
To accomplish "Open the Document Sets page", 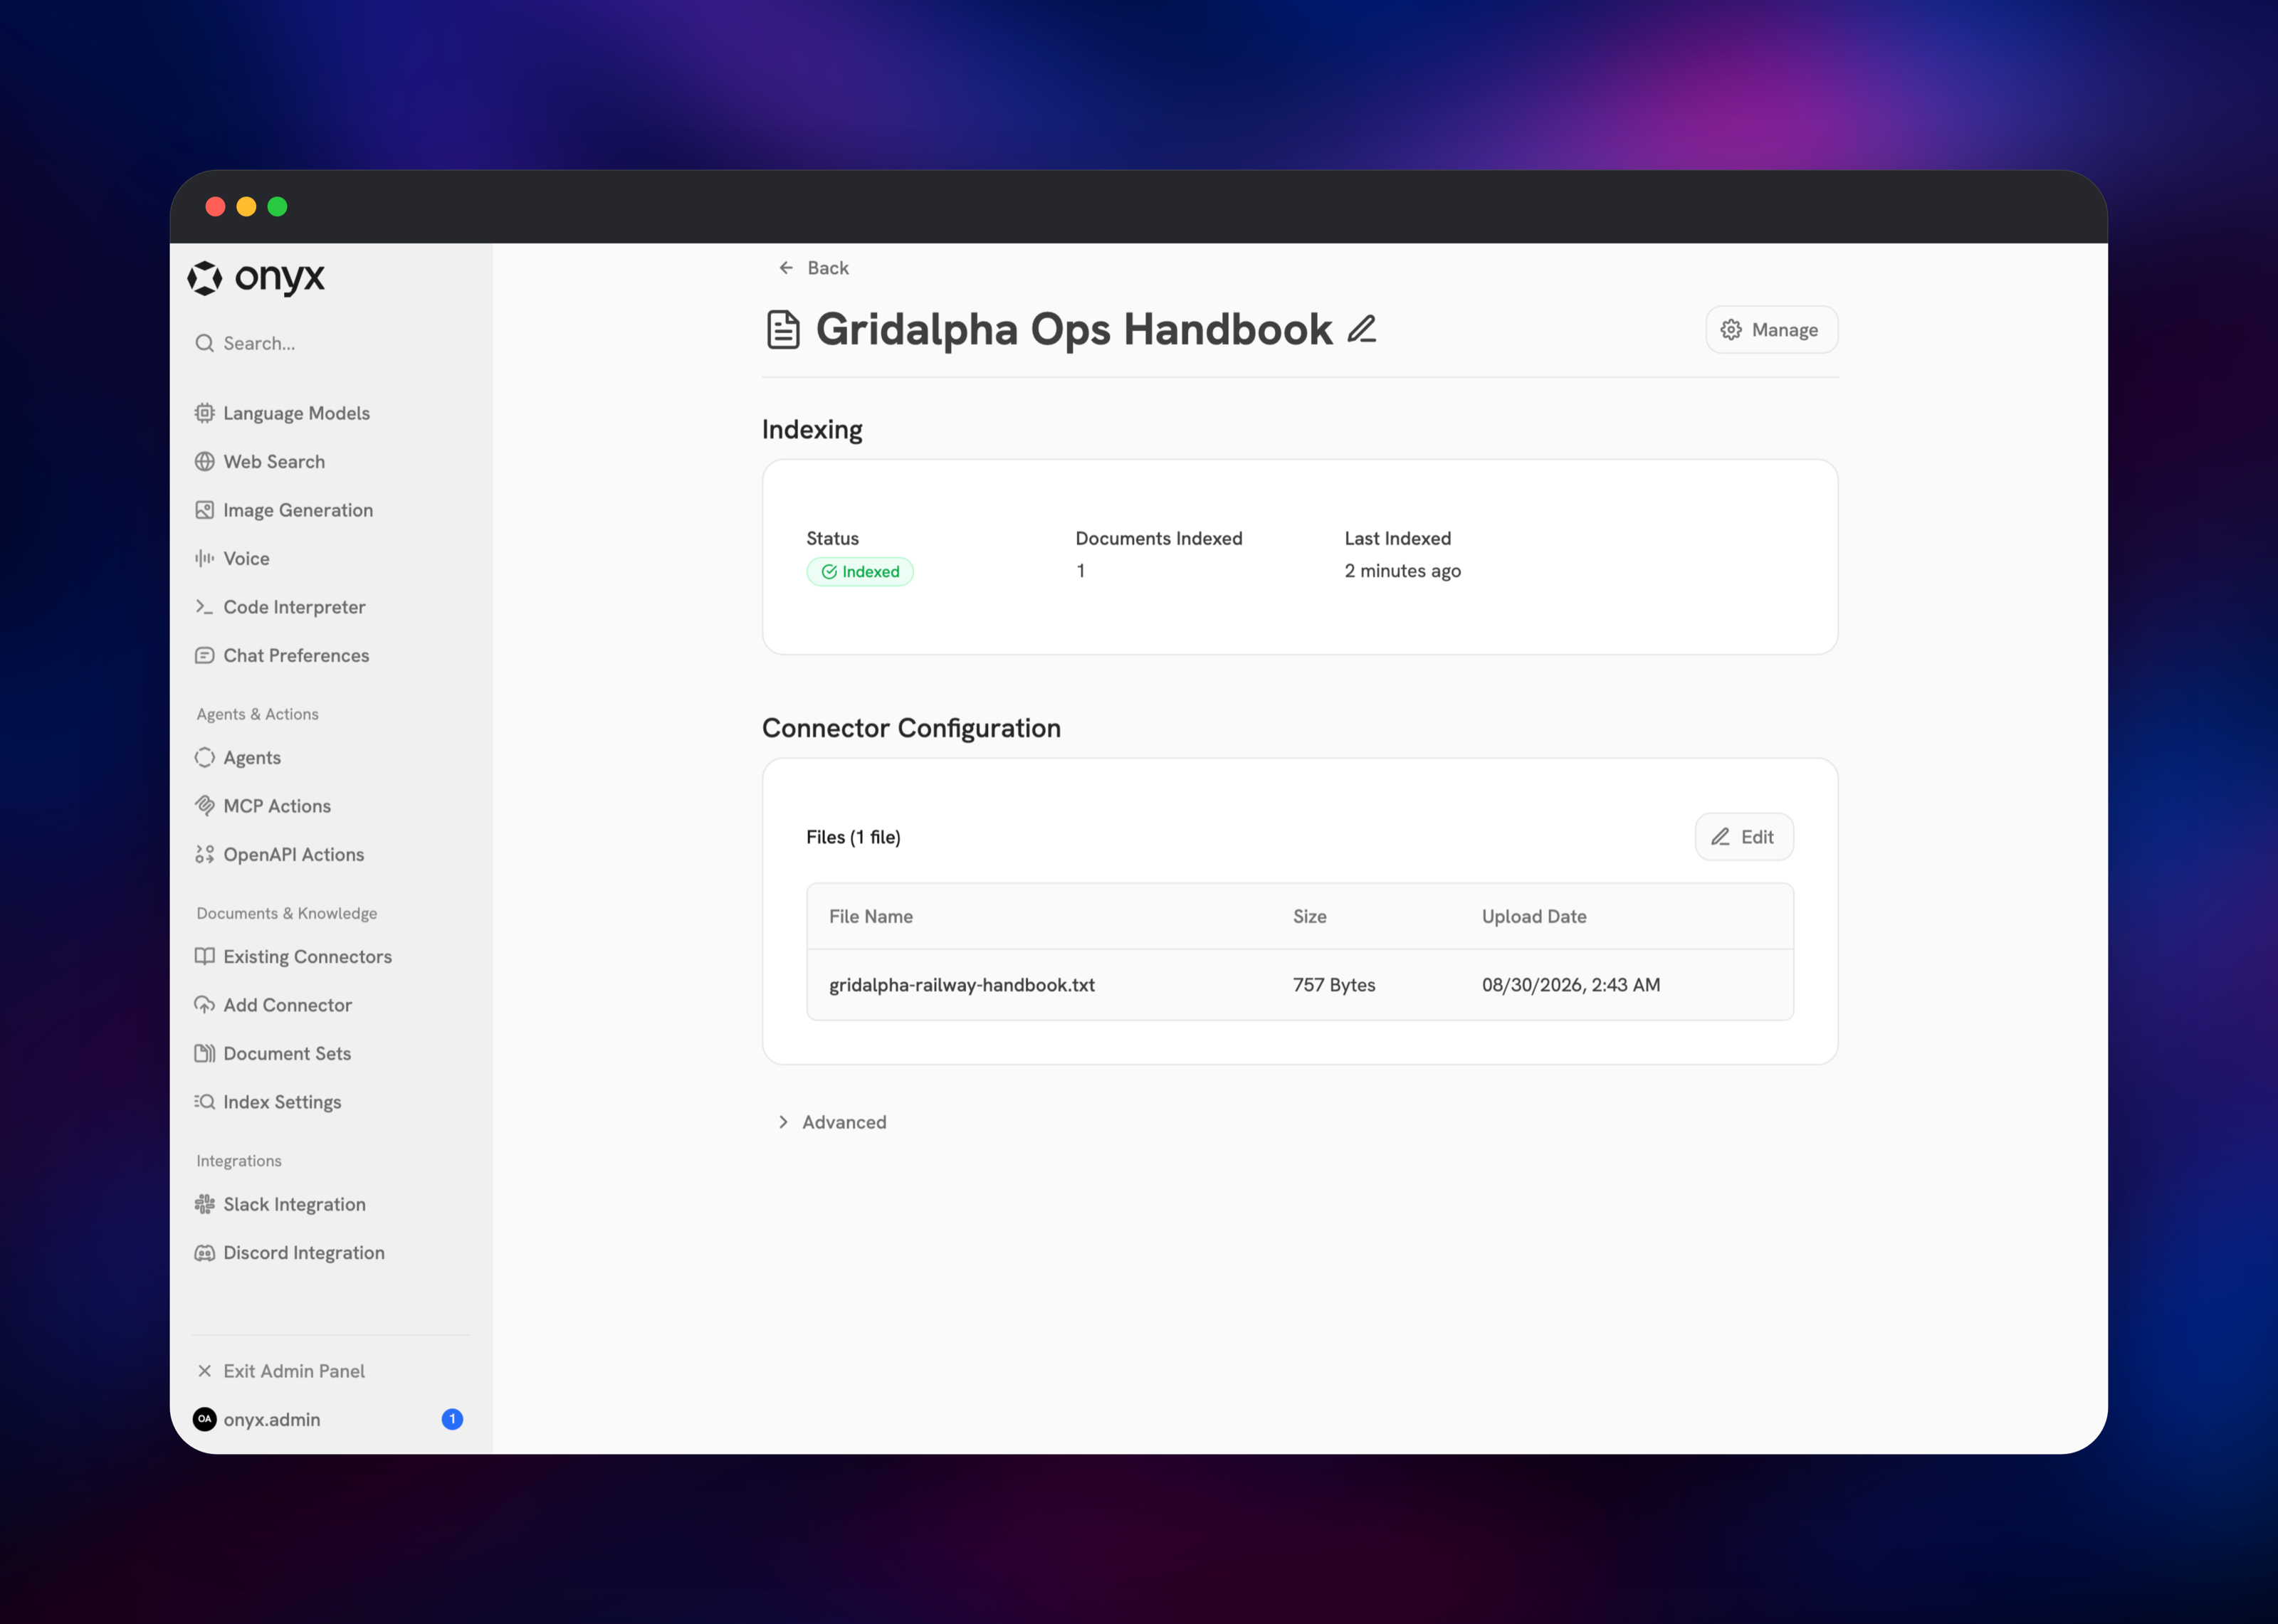I will 331,1054.
